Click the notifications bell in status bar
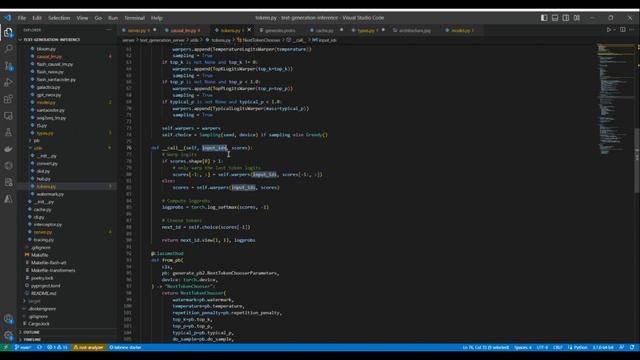This screenshot has height=360, width=640. [632, 347]
